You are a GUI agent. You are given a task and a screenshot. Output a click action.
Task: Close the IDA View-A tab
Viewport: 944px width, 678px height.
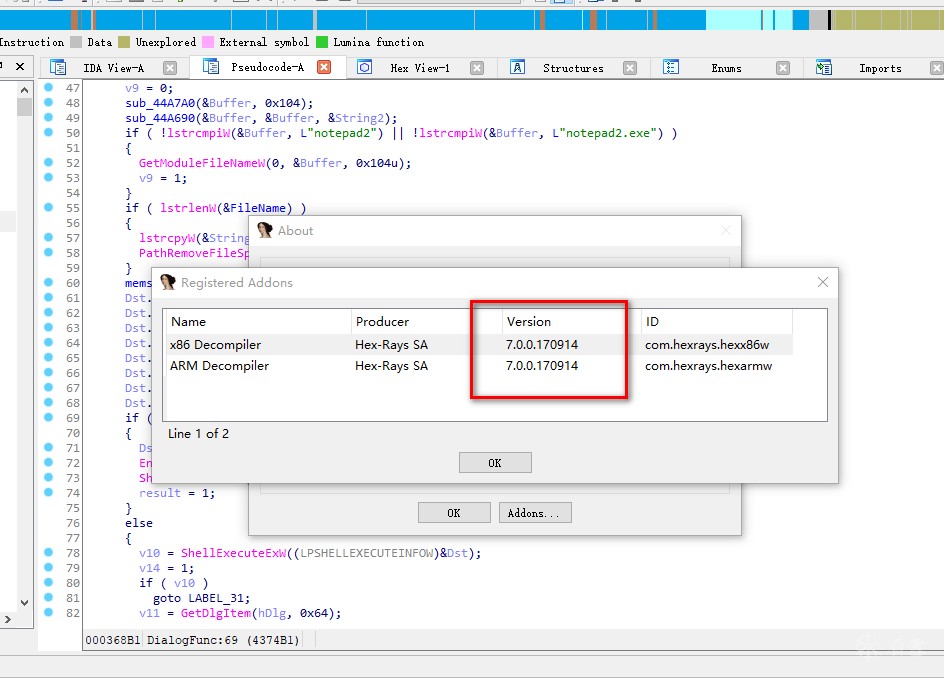pos(170,67)
